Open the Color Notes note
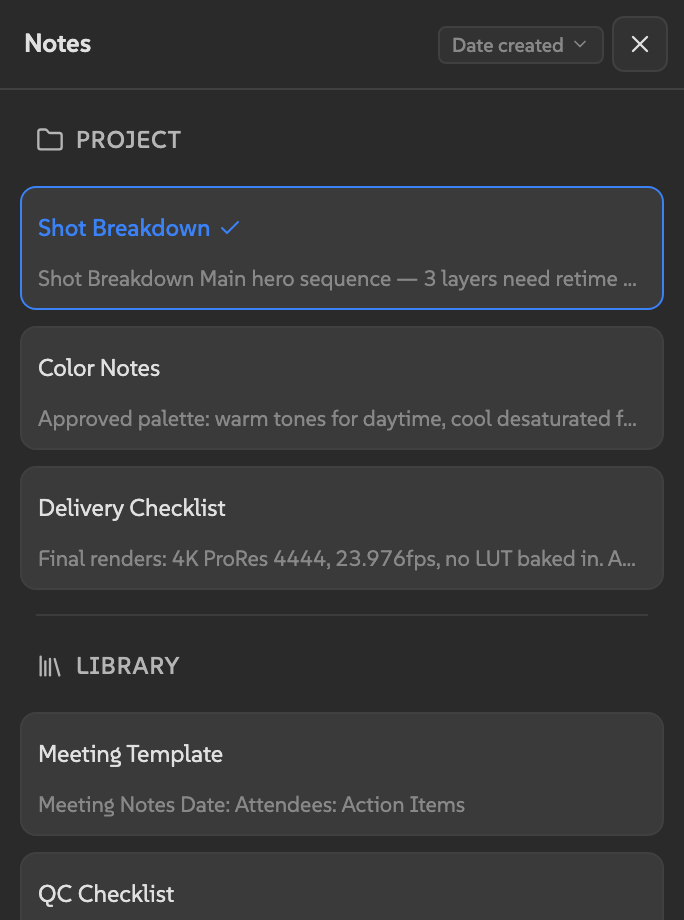 coord(341,388)
